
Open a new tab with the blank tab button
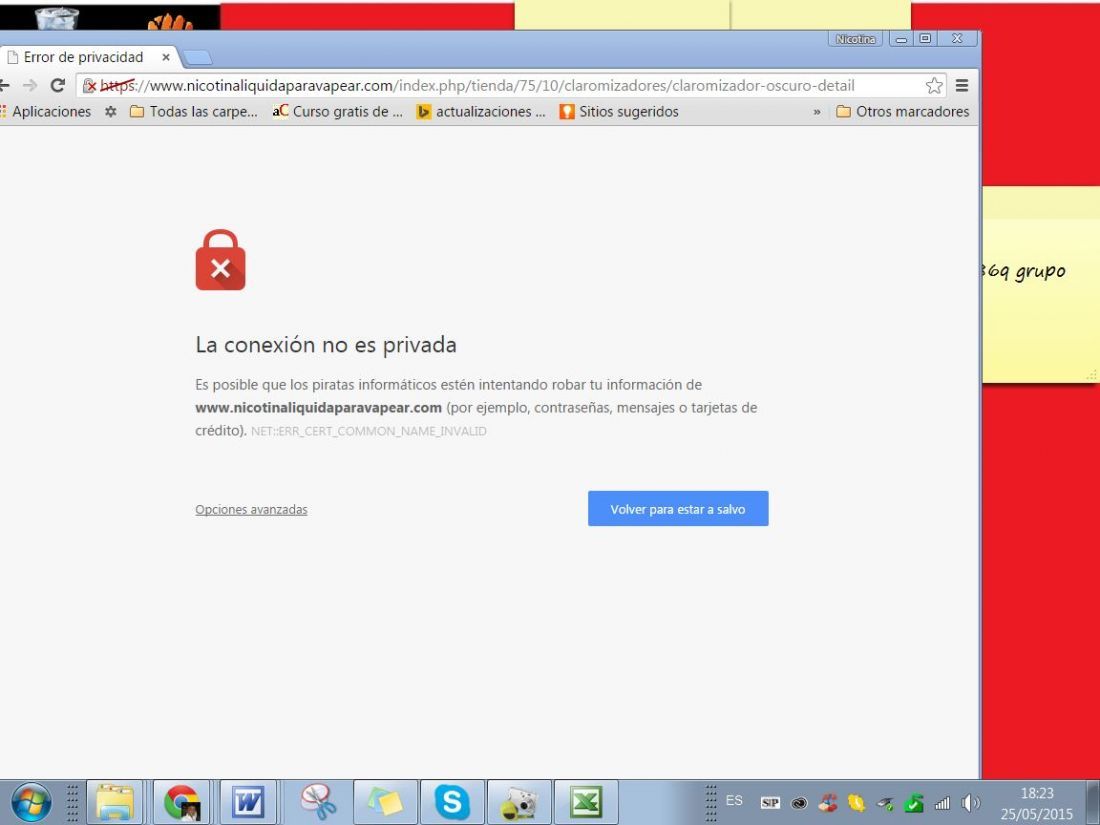click(x=197, y=58)
